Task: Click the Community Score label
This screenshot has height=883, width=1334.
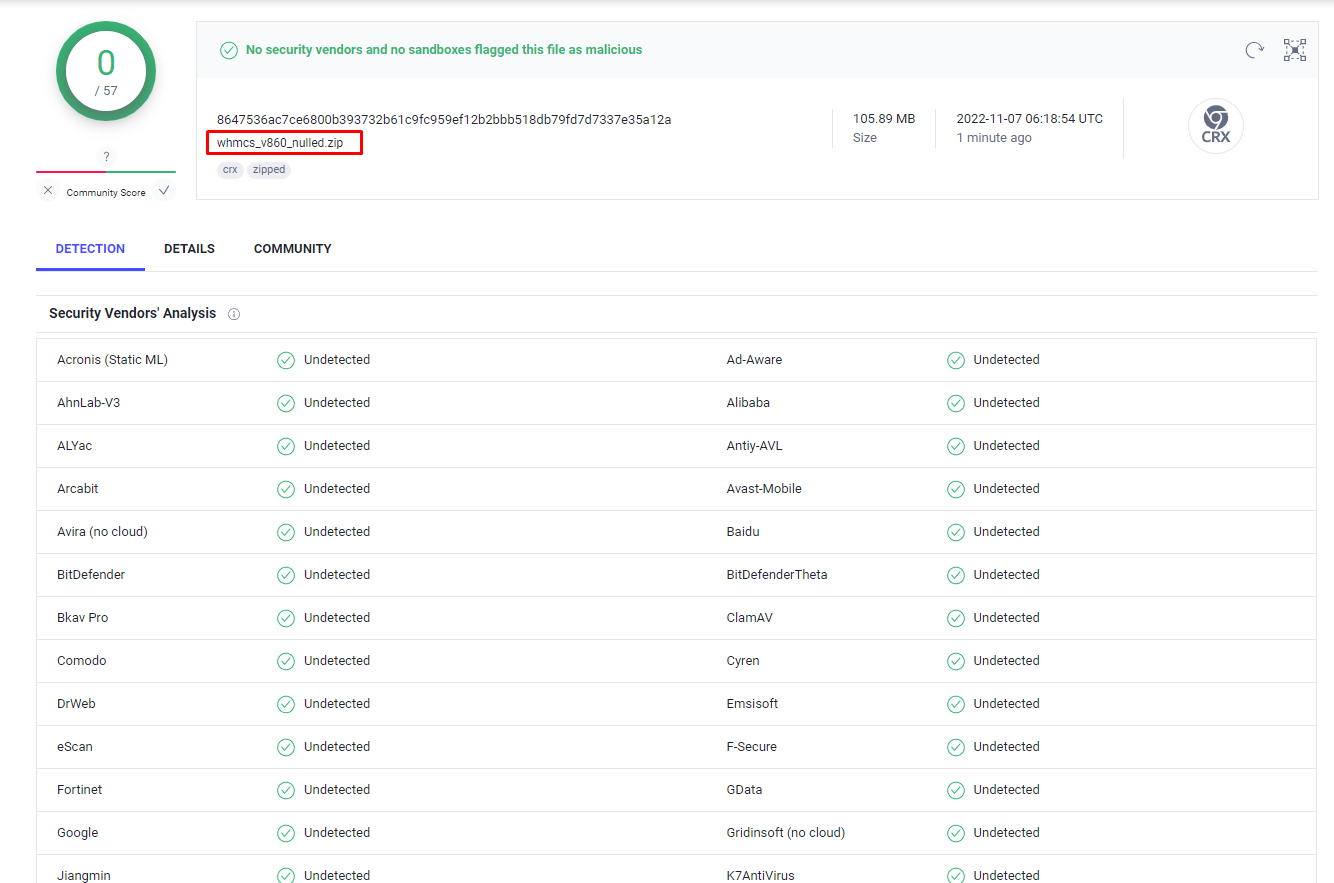Action: pos(106,193)
